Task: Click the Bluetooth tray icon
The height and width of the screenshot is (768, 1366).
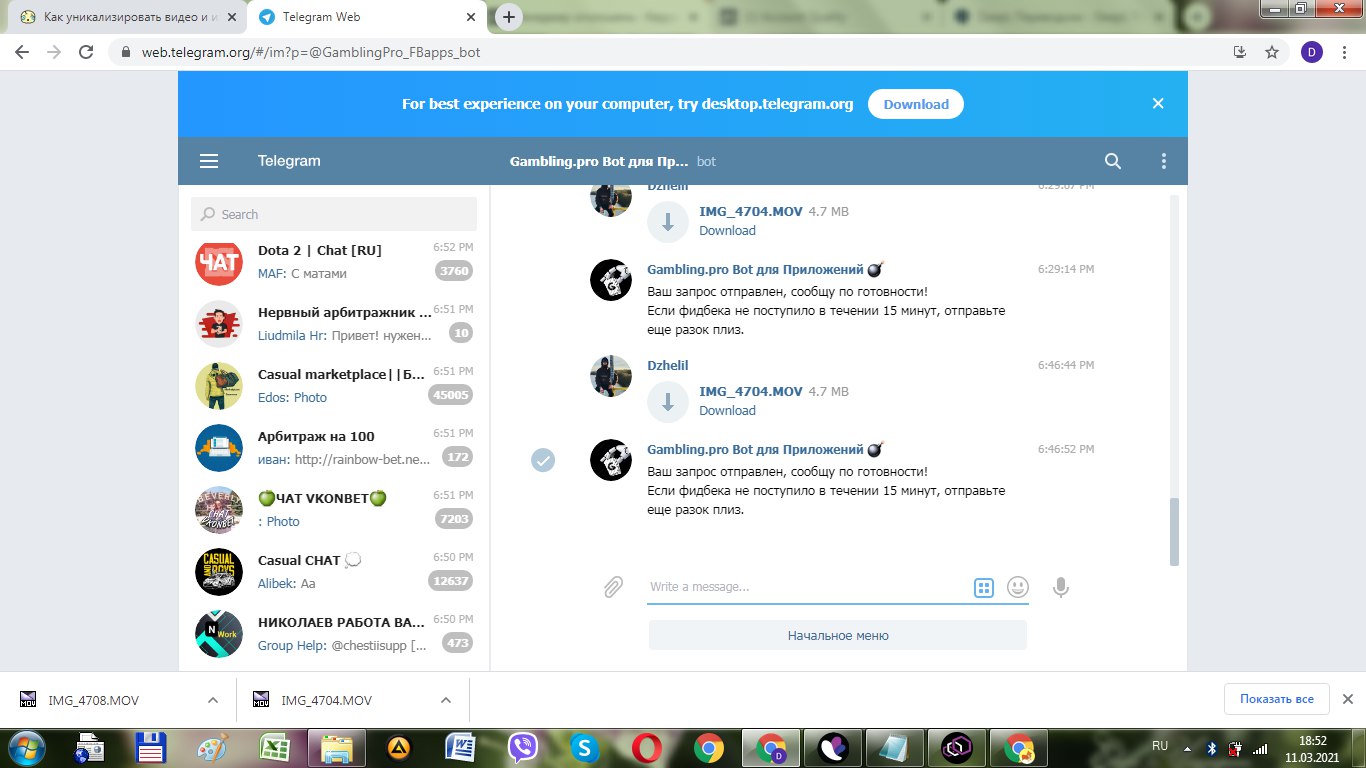Action: point(1210,747)
